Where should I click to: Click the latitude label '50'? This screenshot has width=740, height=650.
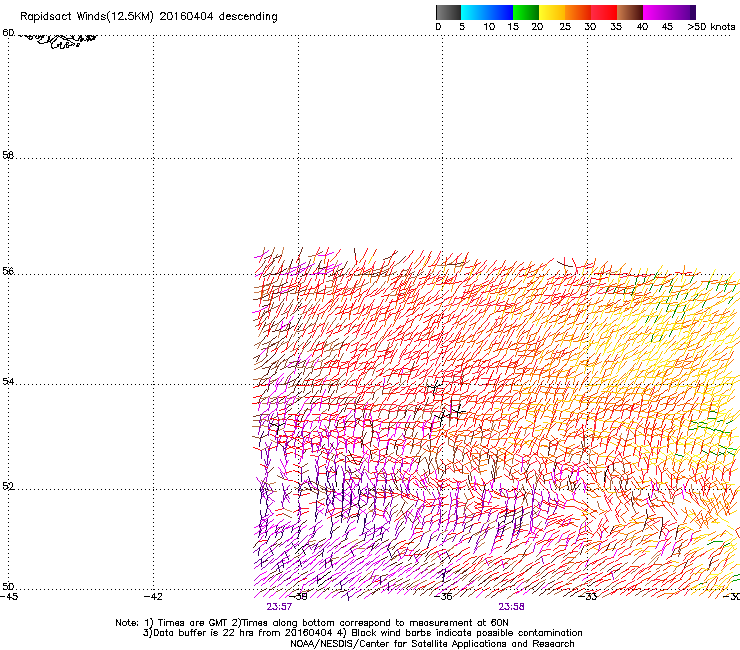coord(8,586)
